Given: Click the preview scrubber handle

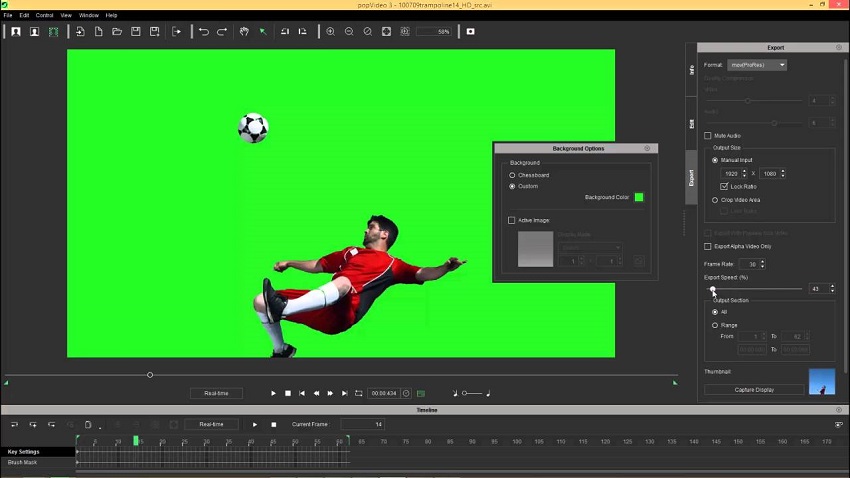Looking at the screenshot, I should click(150, 375).
